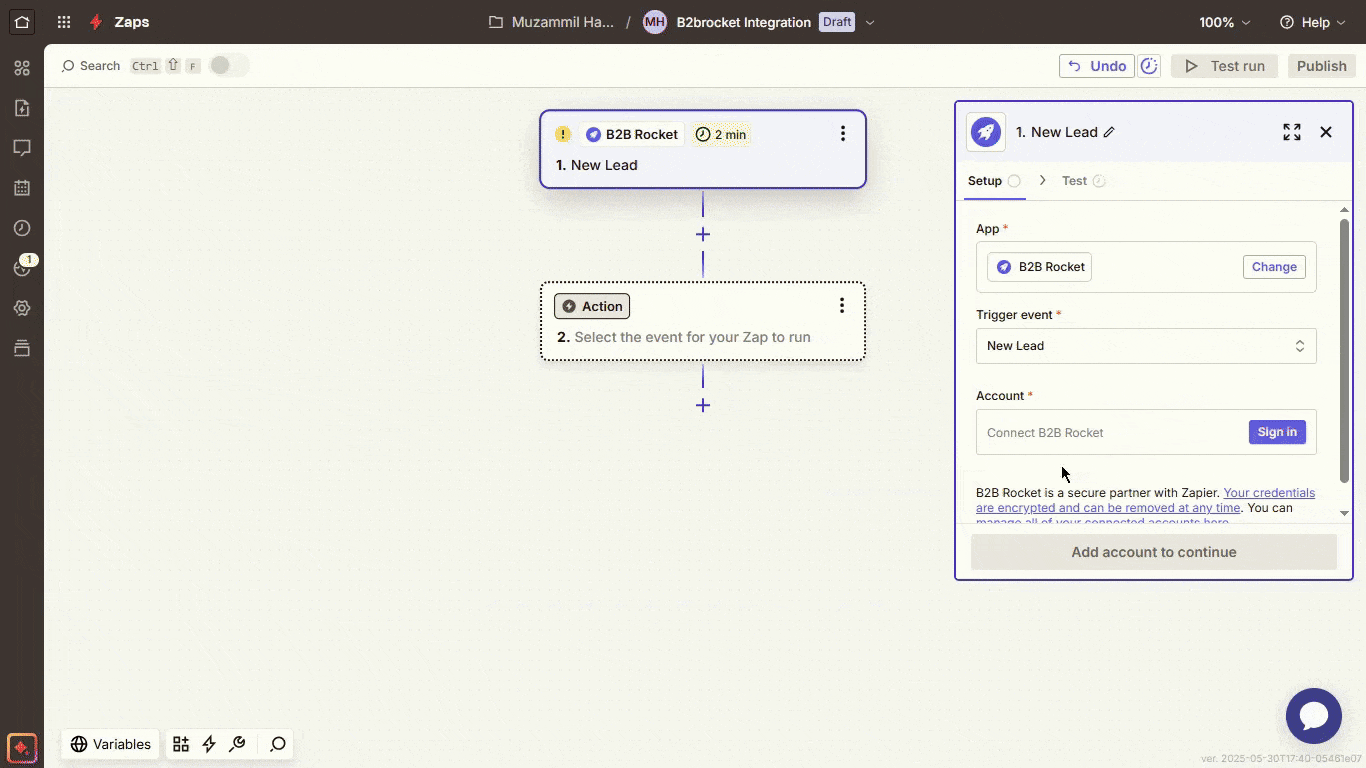The height and width of the screenshot is (768, 1366).
Task: Expand the Draft status chevron menu
Action: (870, 22)
